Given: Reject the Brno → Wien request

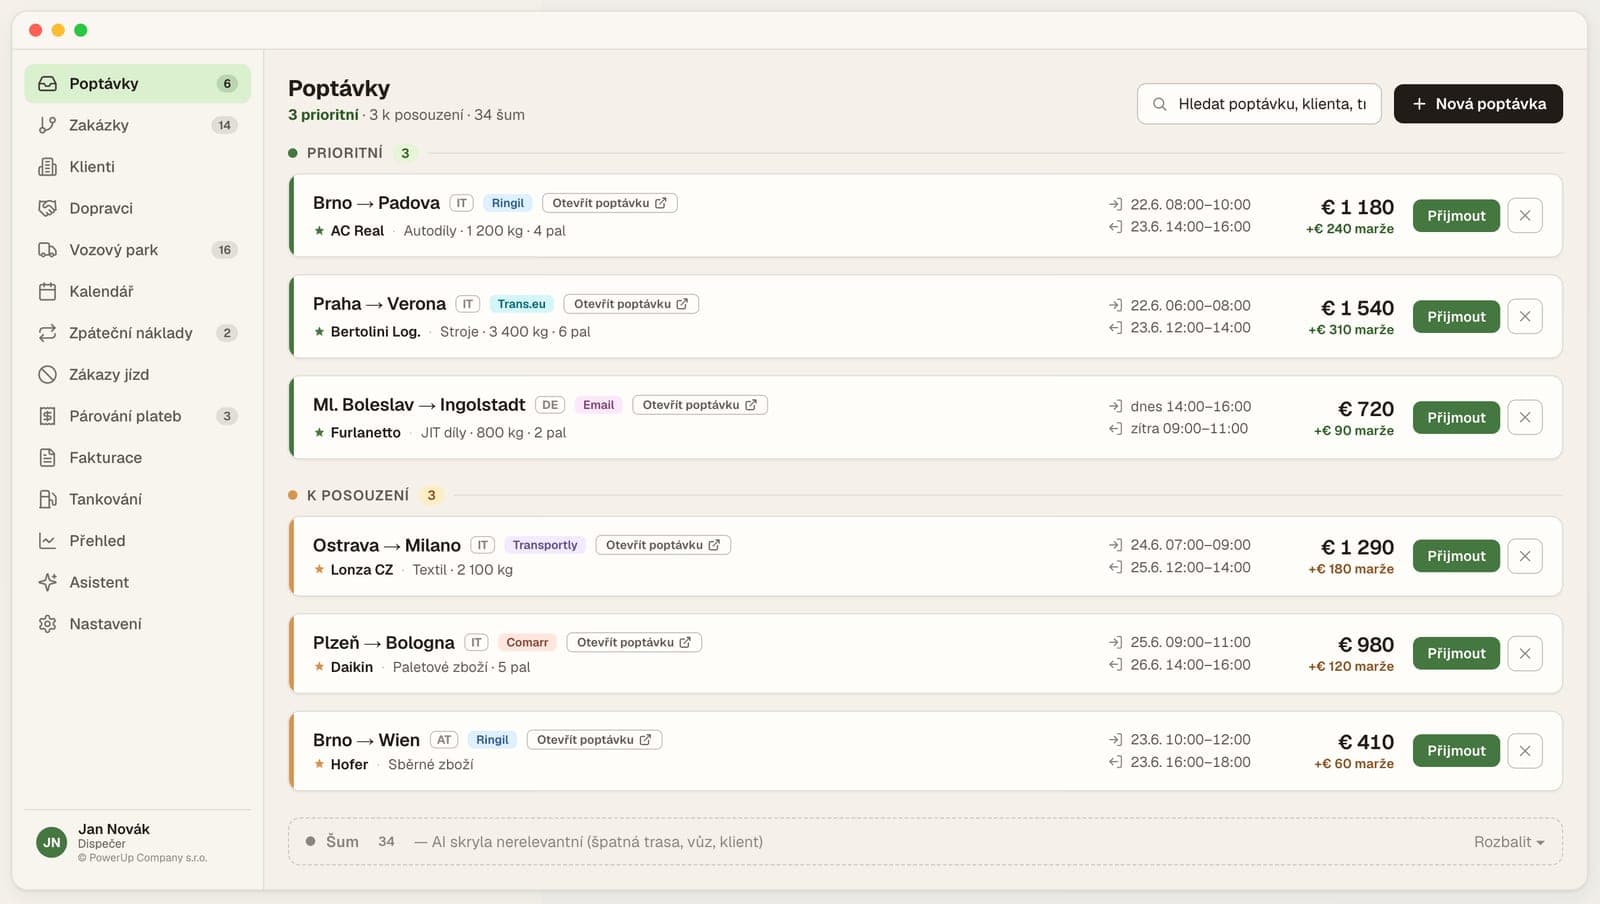Looking at the screenshot, I should tap(1524, 751).
